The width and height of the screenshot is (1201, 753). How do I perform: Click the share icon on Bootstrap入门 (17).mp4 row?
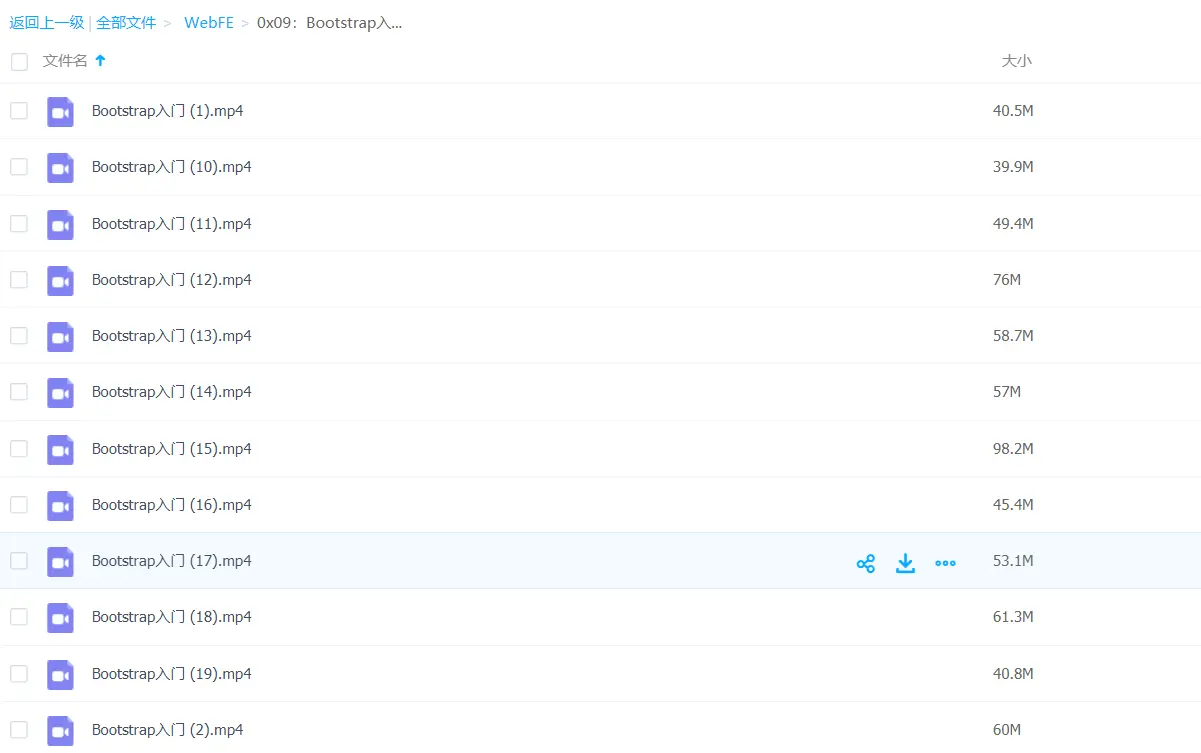click(866, 563)
